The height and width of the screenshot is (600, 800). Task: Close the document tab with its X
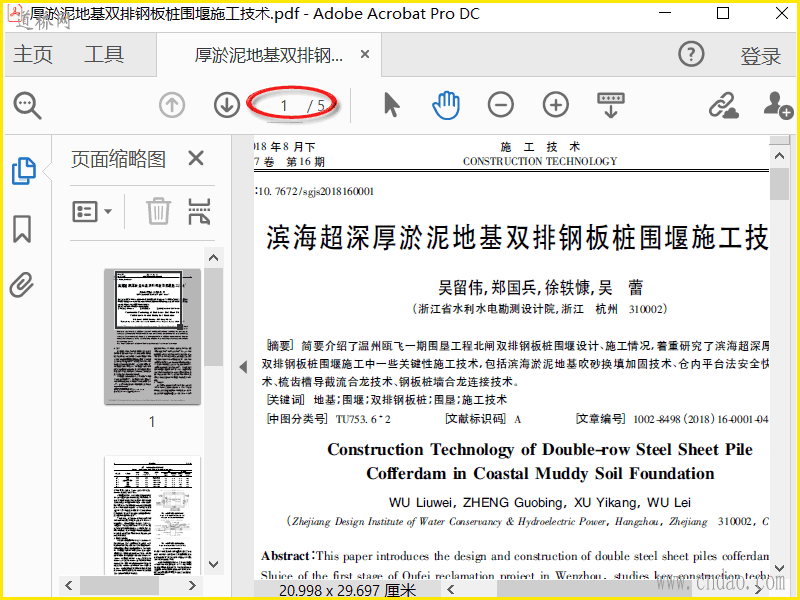[x=365, y=54]
